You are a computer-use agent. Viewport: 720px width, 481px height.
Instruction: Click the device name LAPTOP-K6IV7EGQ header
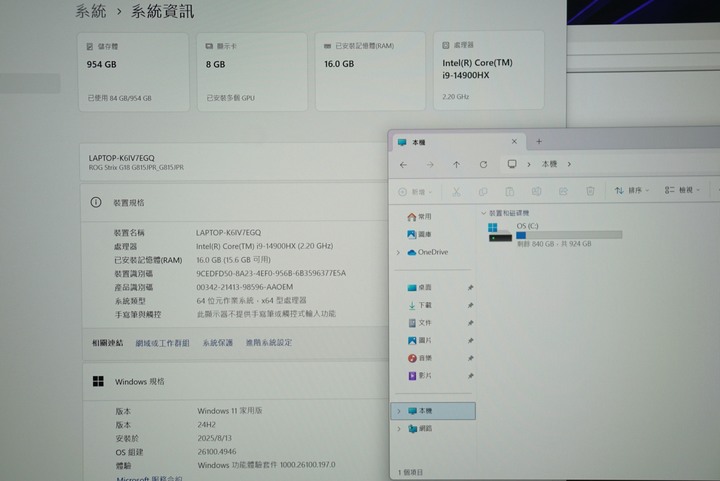(x=122, y=158)
